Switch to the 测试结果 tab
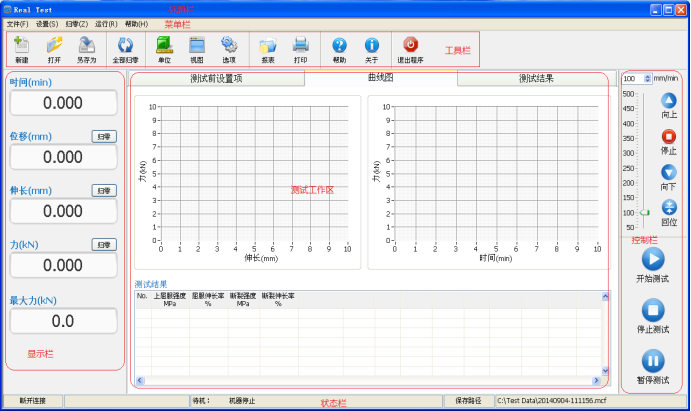This screenshot has width=691, height=411. (x=535, y=78)
